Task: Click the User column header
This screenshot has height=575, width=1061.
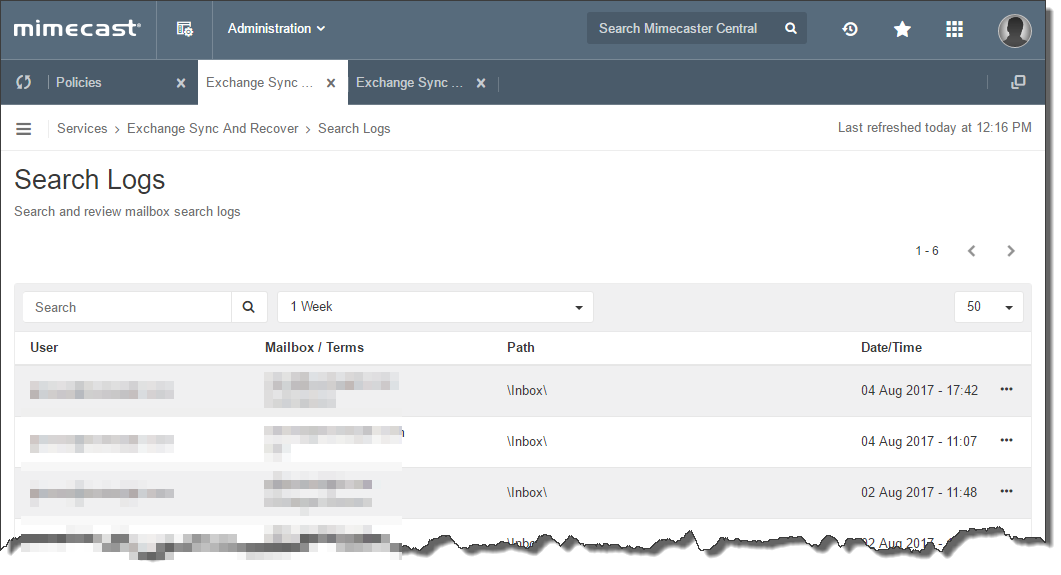Action: click(44, 348)
